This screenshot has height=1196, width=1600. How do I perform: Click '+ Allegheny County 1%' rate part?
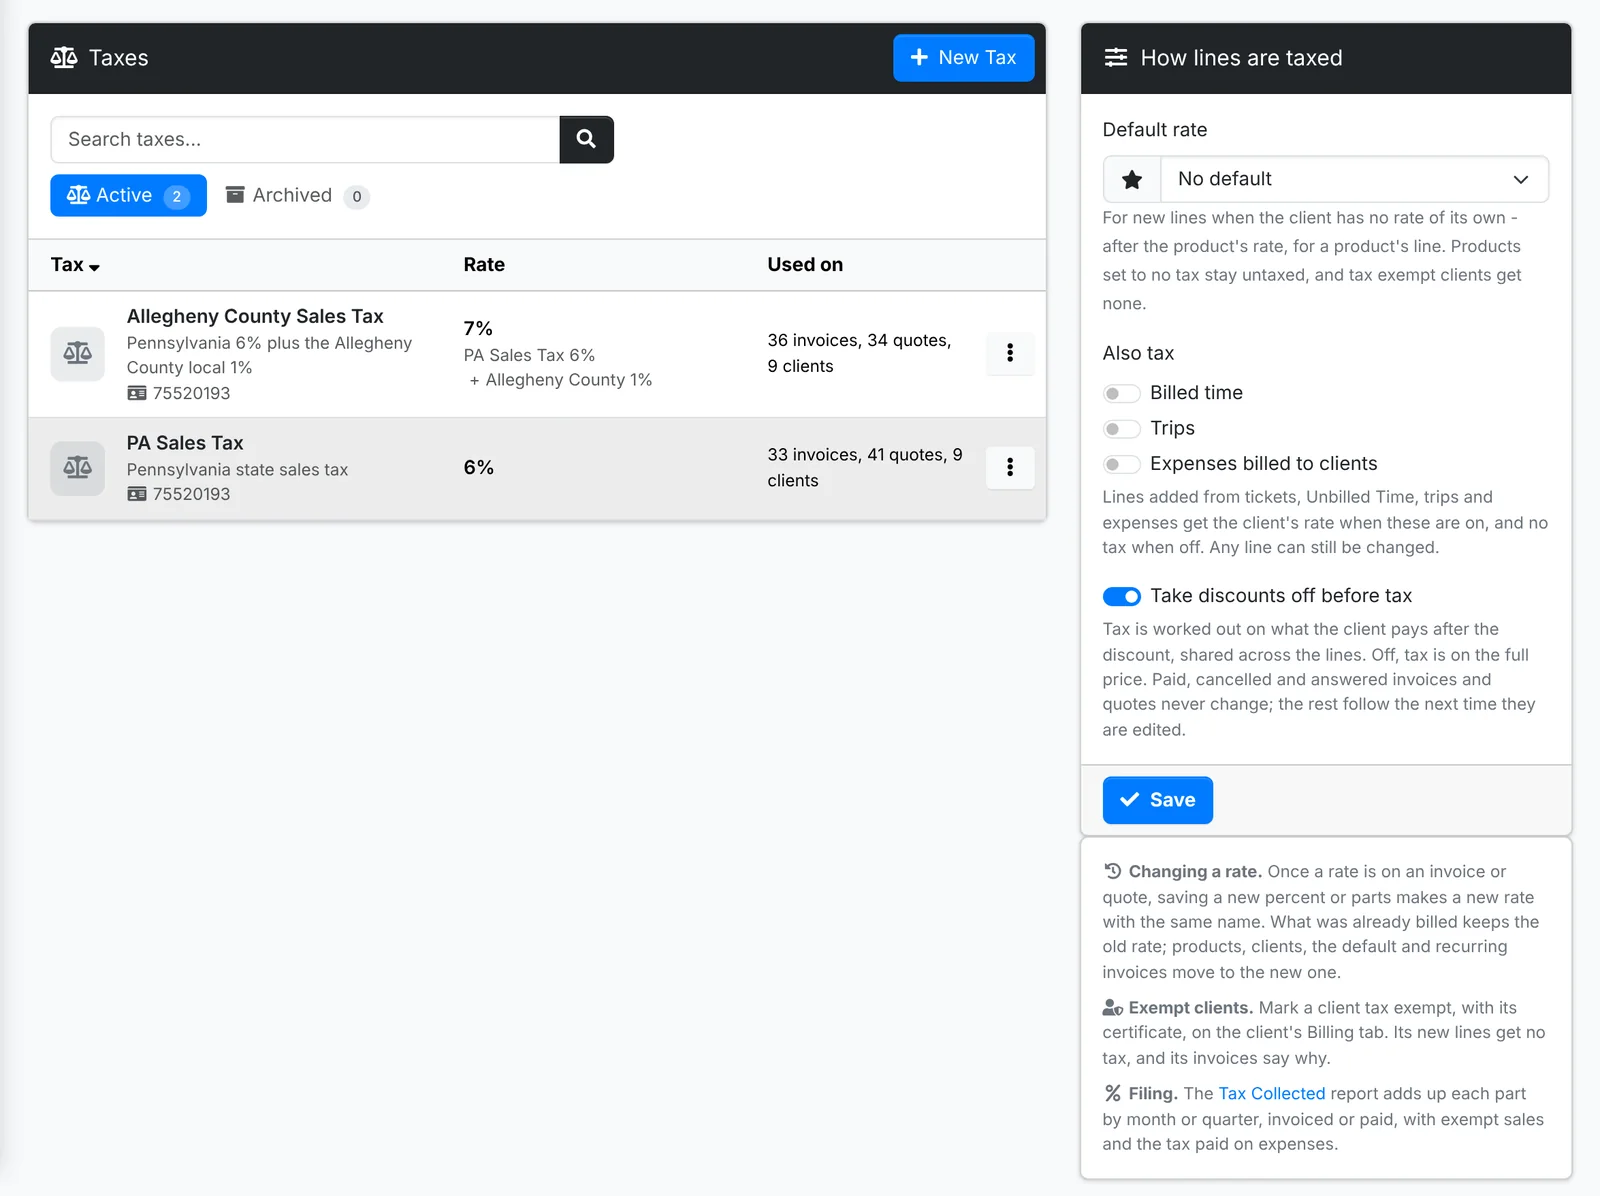coord(560,380)
